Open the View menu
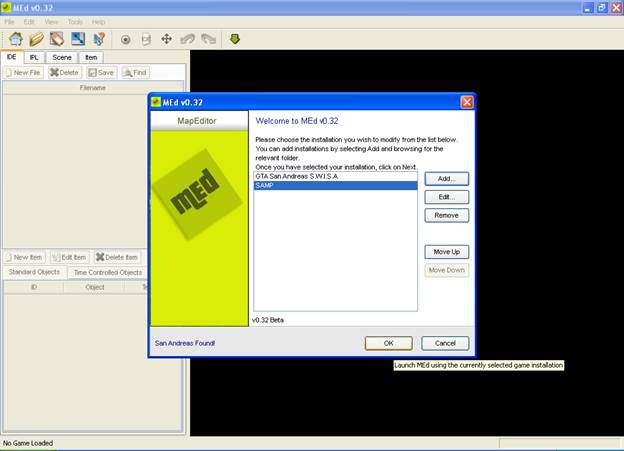This screenshot has height=451, width=624. pos(51,22)
